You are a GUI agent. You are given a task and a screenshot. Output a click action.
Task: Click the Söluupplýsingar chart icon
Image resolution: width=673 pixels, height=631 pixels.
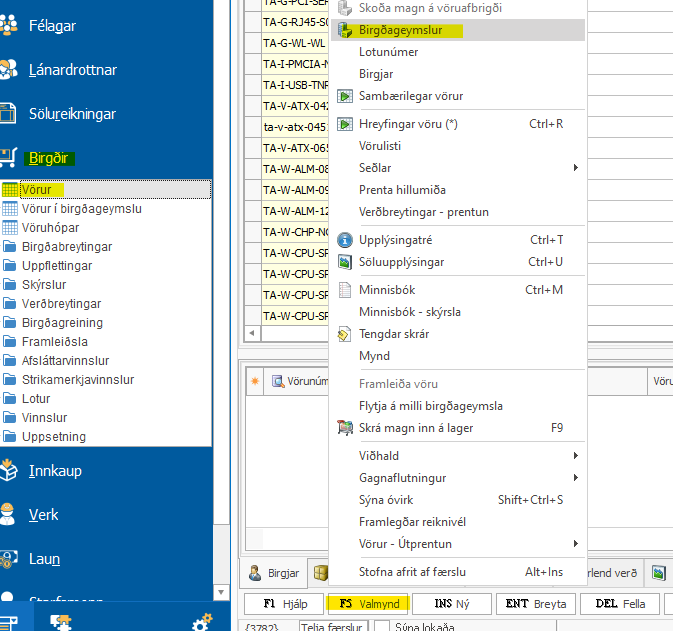345,262
